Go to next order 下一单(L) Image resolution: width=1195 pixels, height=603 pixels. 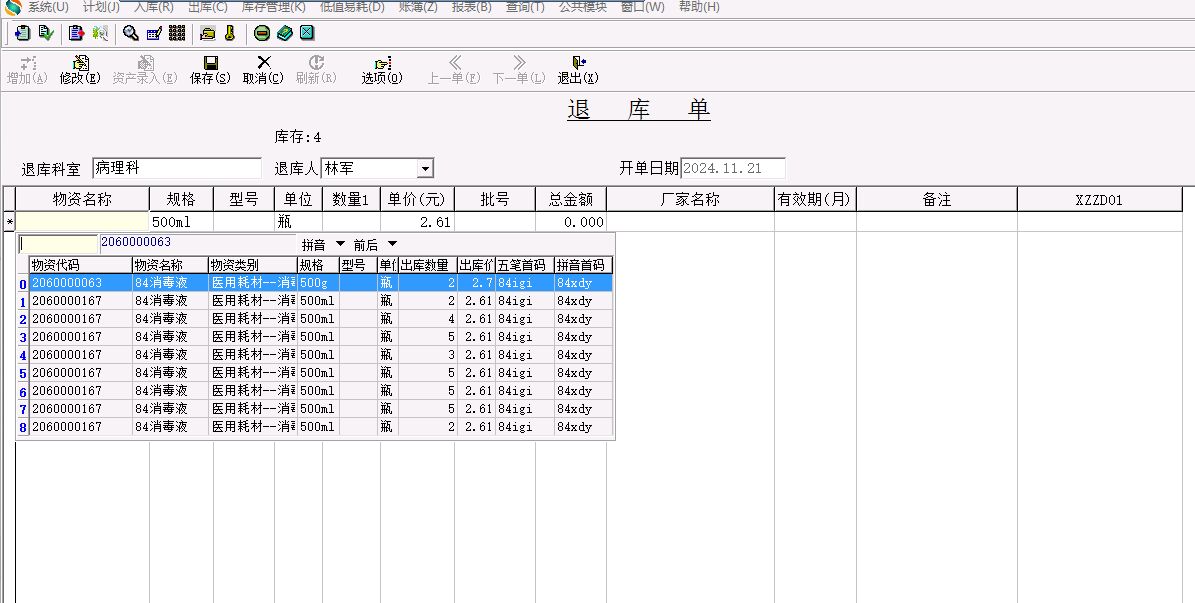click(519, 69)
